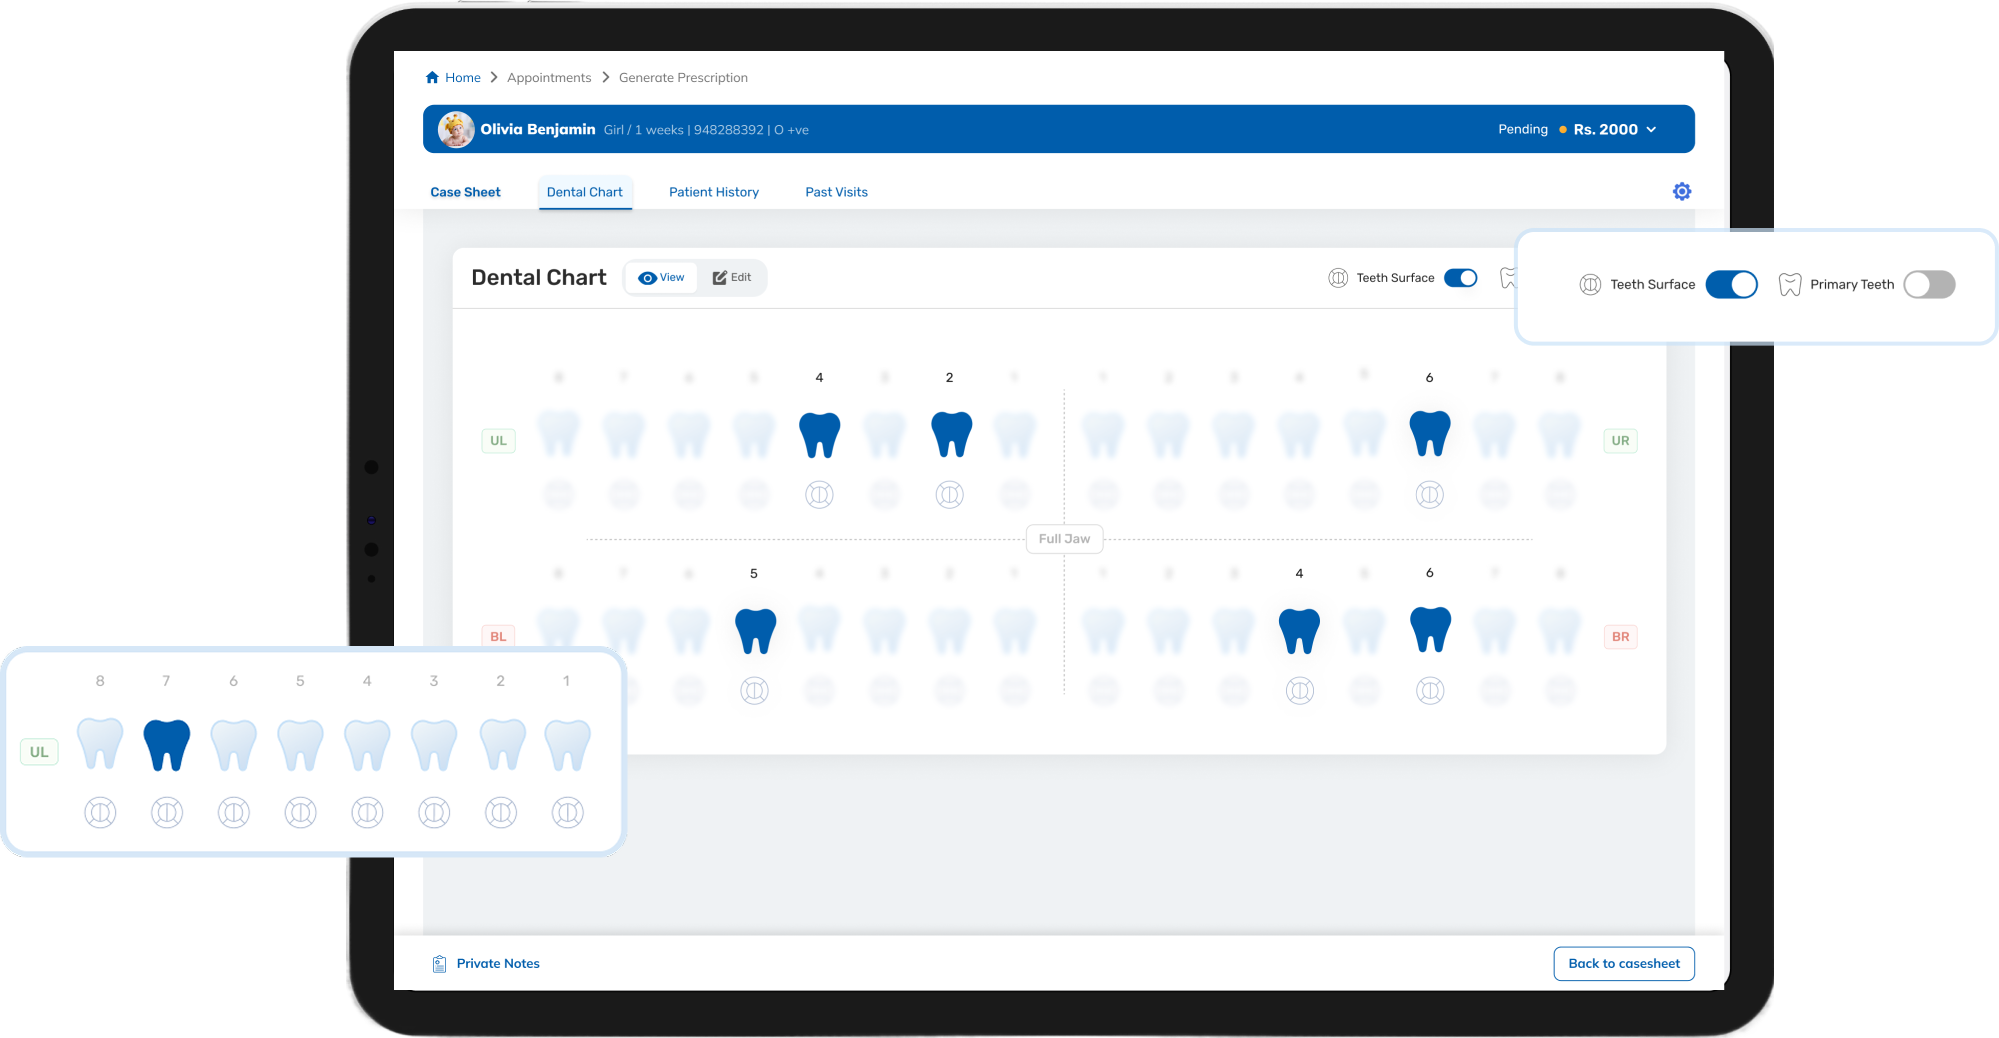Open the Appointments breadcrumb link
This screenshot has height=1038, width=1999.
pyautogui.click(x=548, y=77)
